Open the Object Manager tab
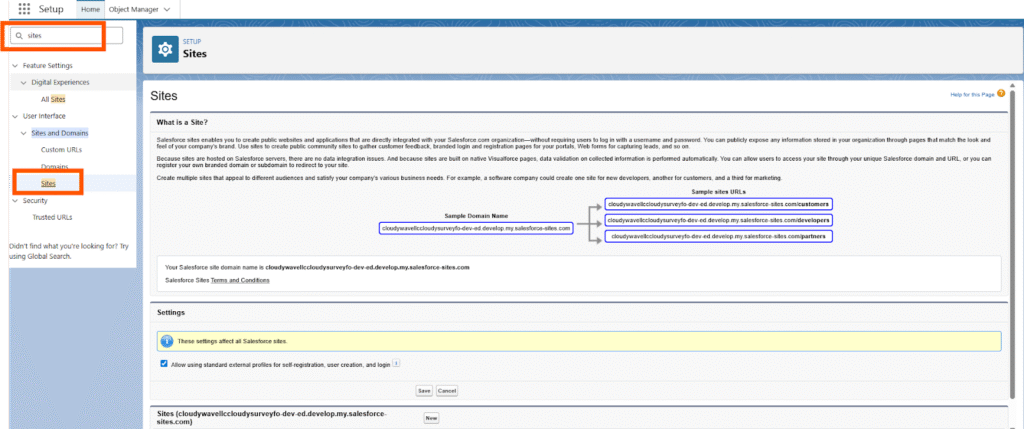1024x429 pixels. pos(132,9)
